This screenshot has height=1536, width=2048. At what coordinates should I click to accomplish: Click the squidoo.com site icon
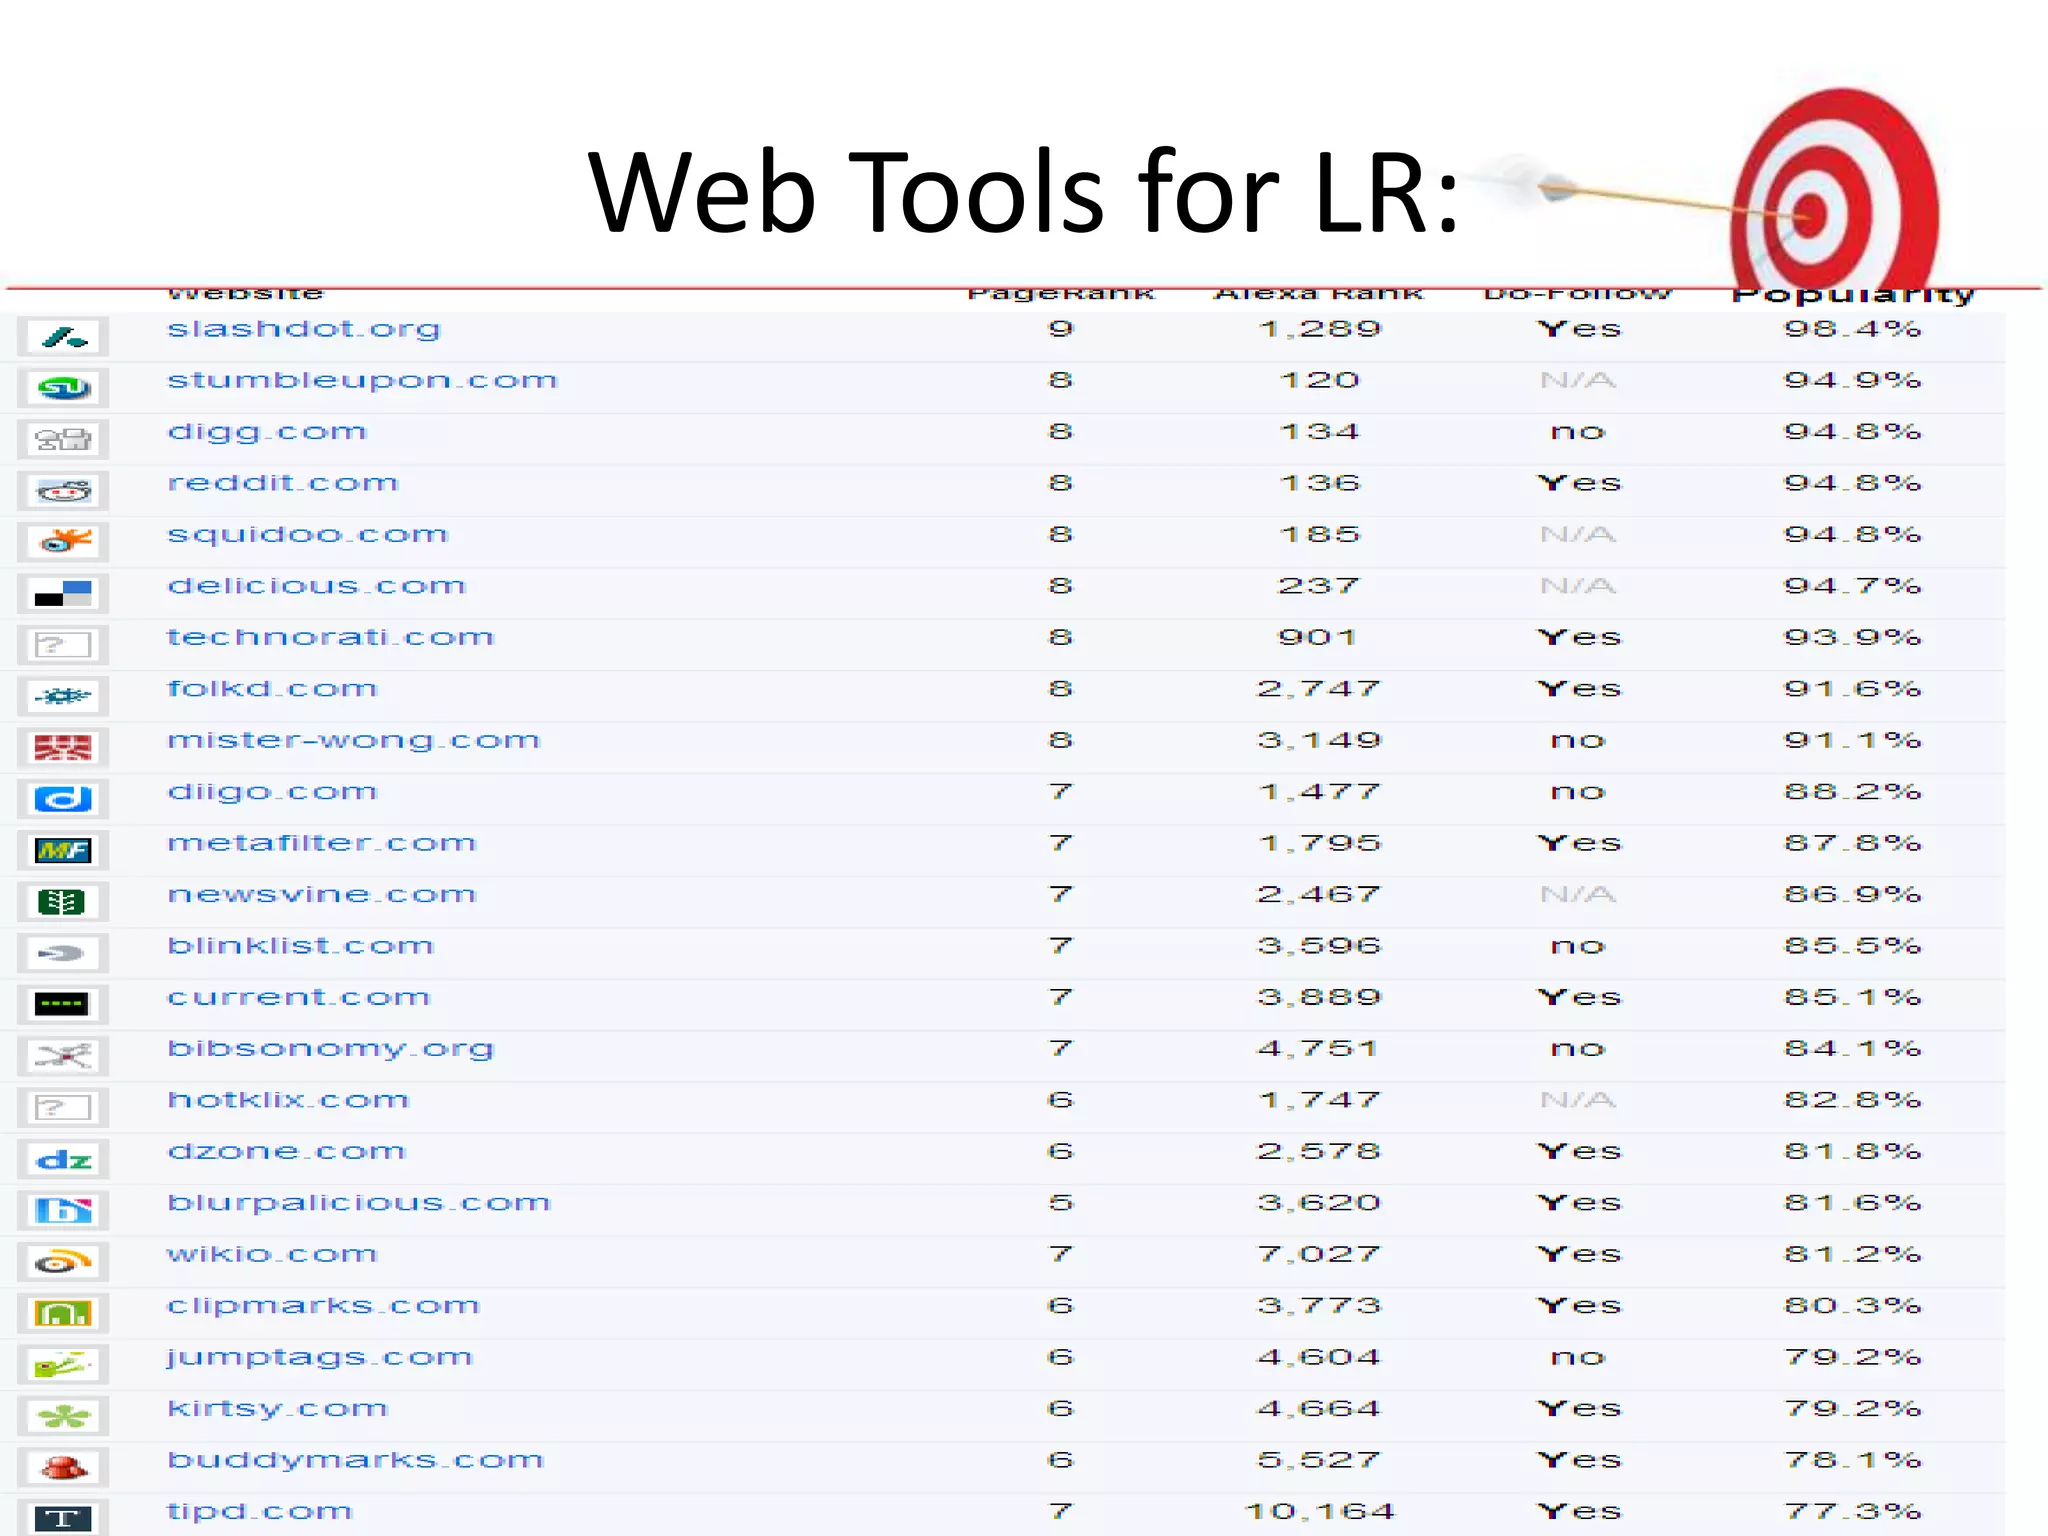click(63, 542)
